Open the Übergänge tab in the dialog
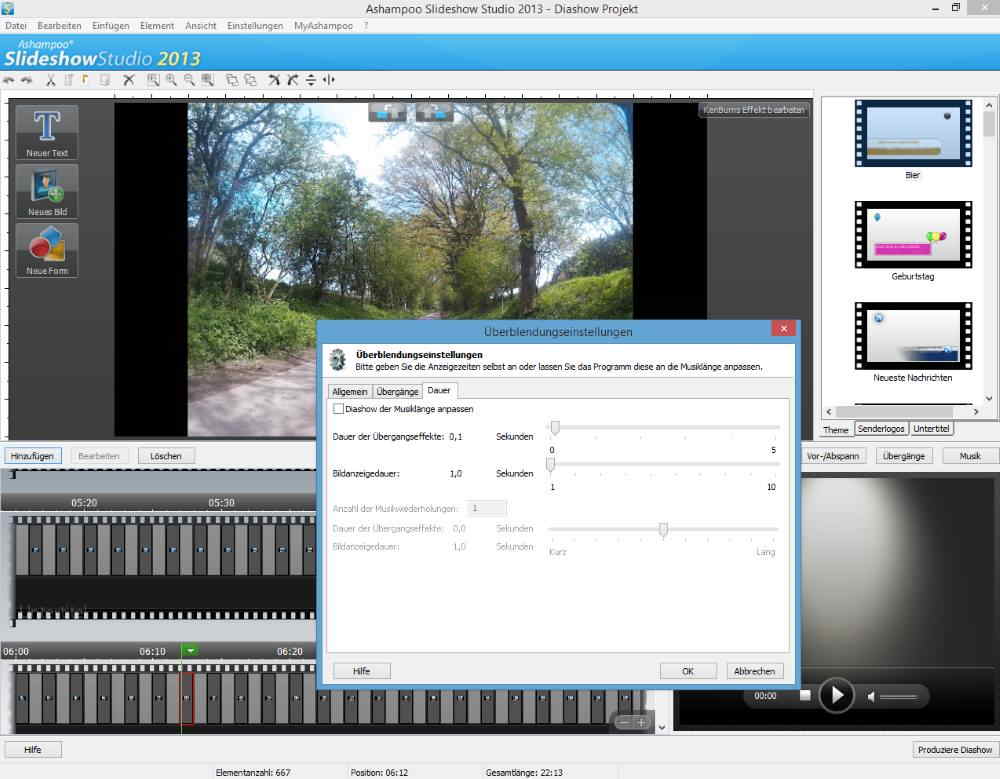This screenshot has width=1000, height=779. coord(397,391)
